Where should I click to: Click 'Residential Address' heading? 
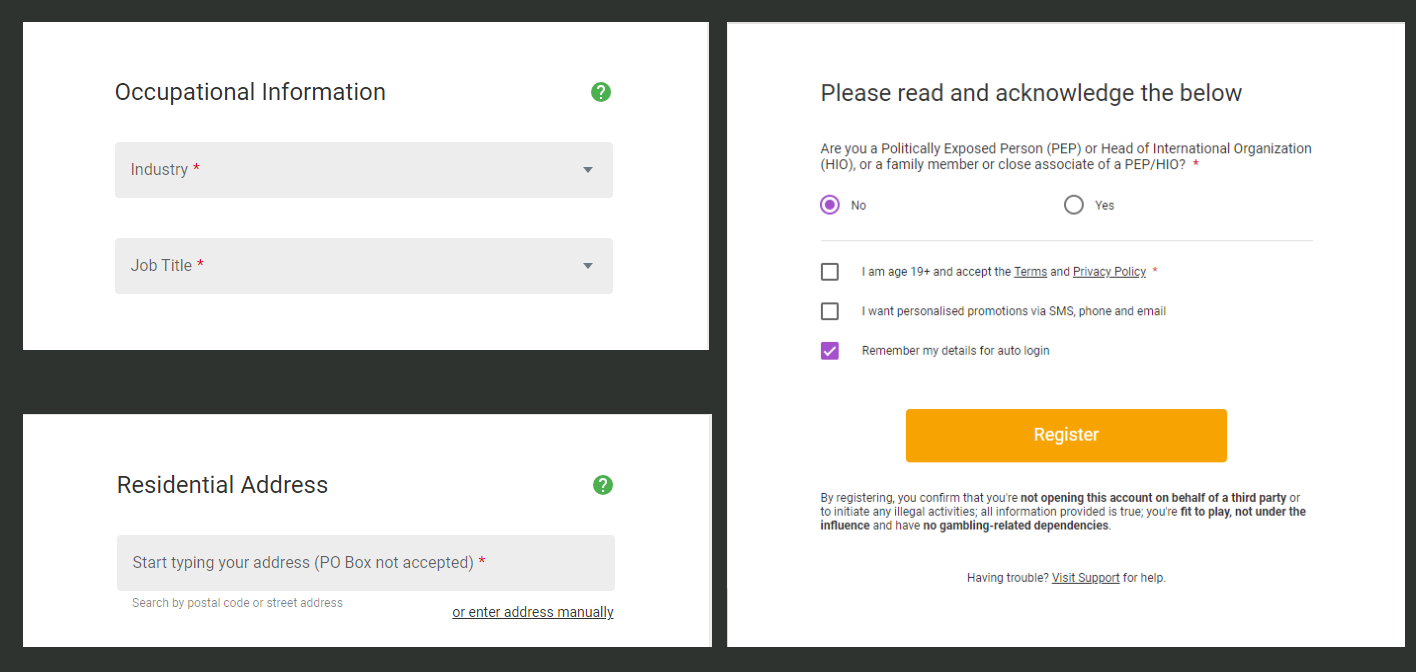pos(222,485)
